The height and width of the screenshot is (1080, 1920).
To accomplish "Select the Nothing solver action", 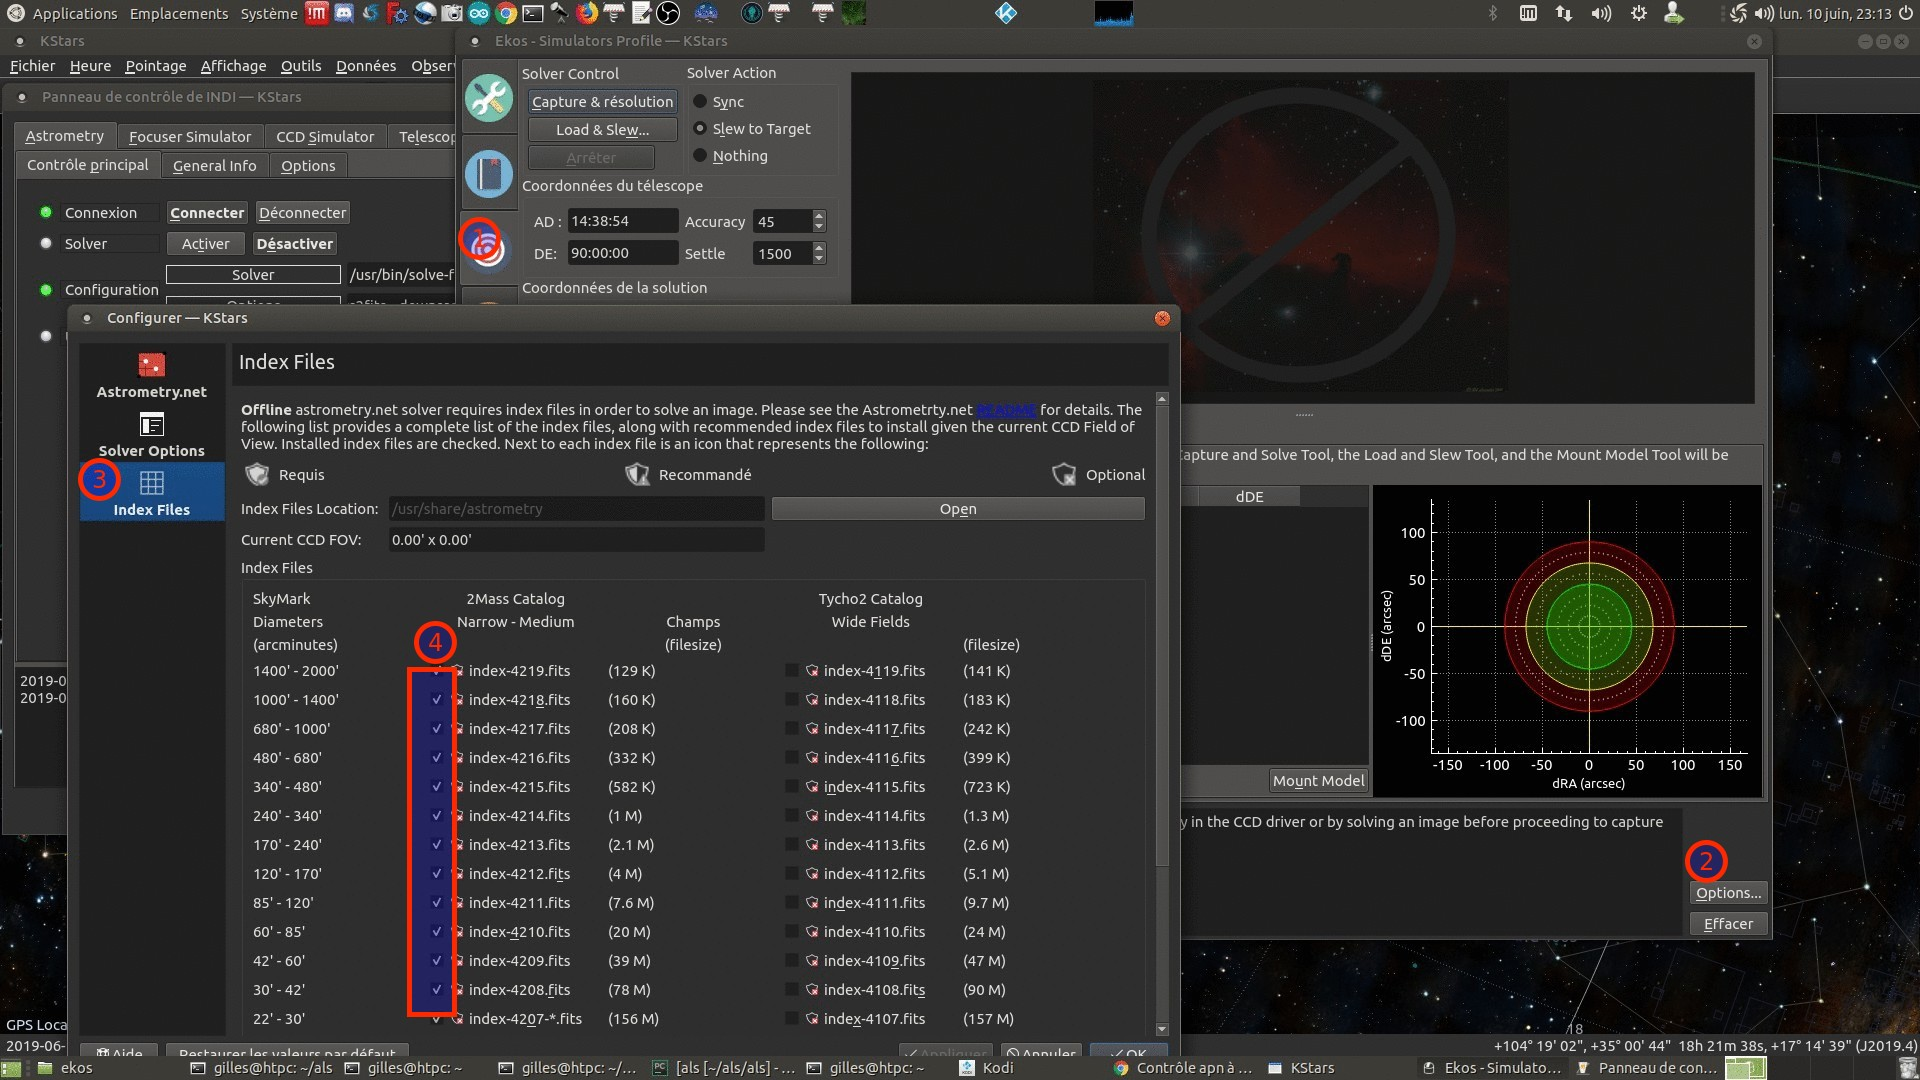I will click(701, 156).
